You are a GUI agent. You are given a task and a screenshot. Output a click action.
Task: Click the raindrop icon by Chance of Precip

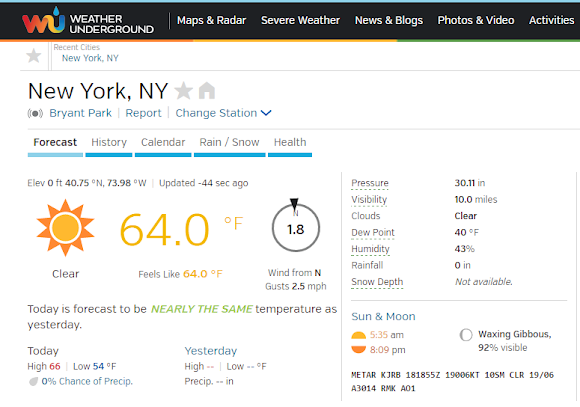[34, 381]
